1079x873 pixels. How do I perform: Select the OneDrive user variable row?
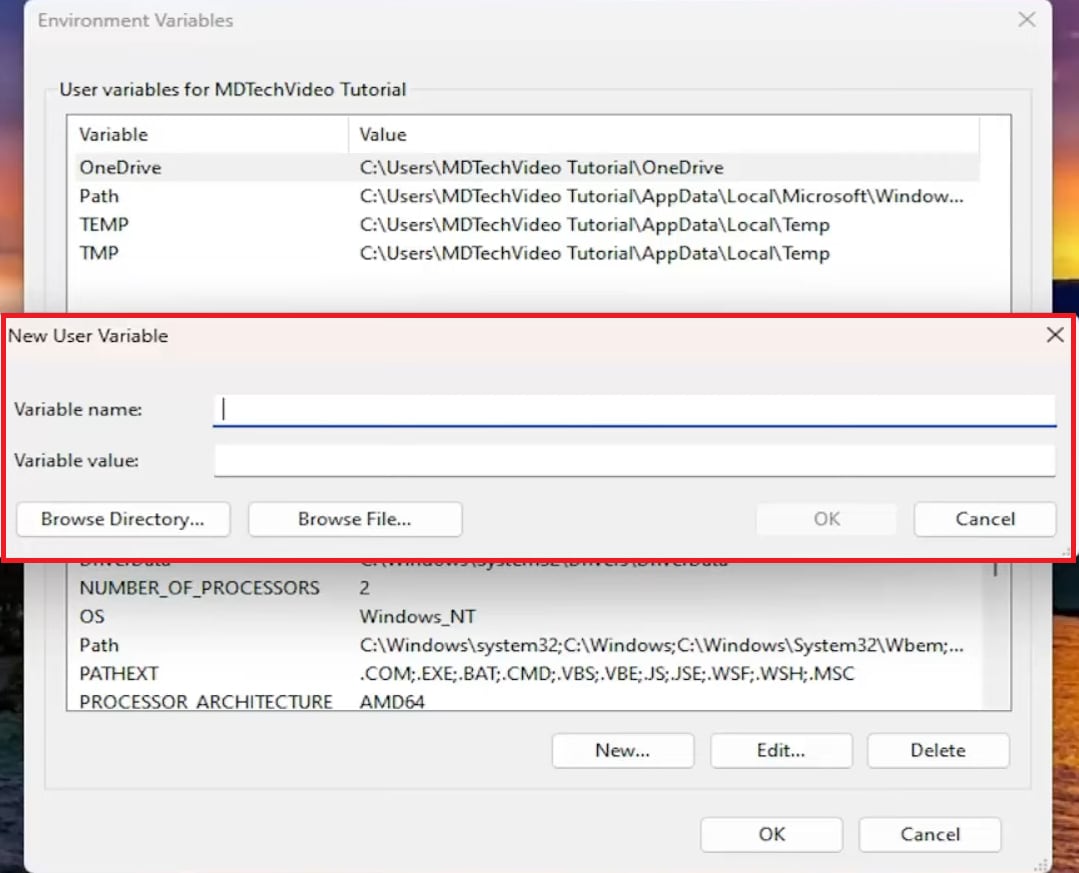point(527,168)
